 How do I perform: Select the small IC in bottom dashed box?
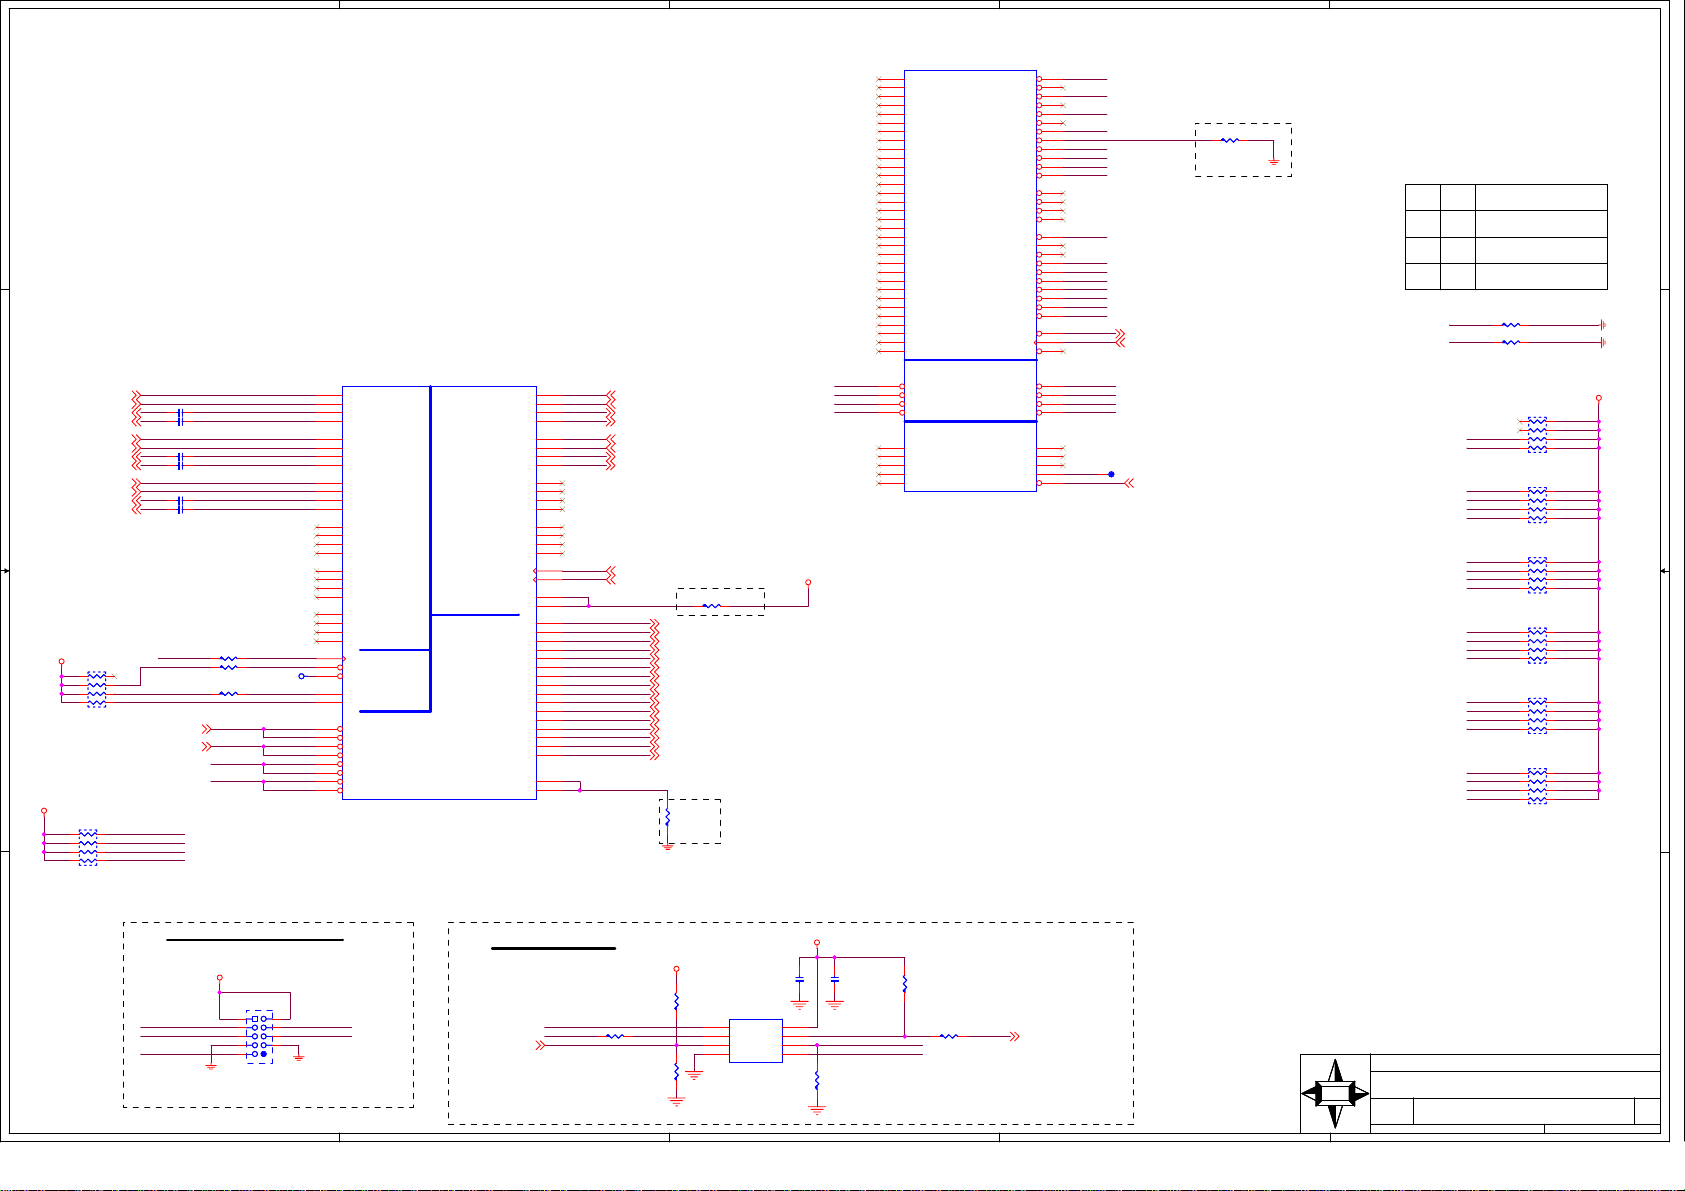755,1041
